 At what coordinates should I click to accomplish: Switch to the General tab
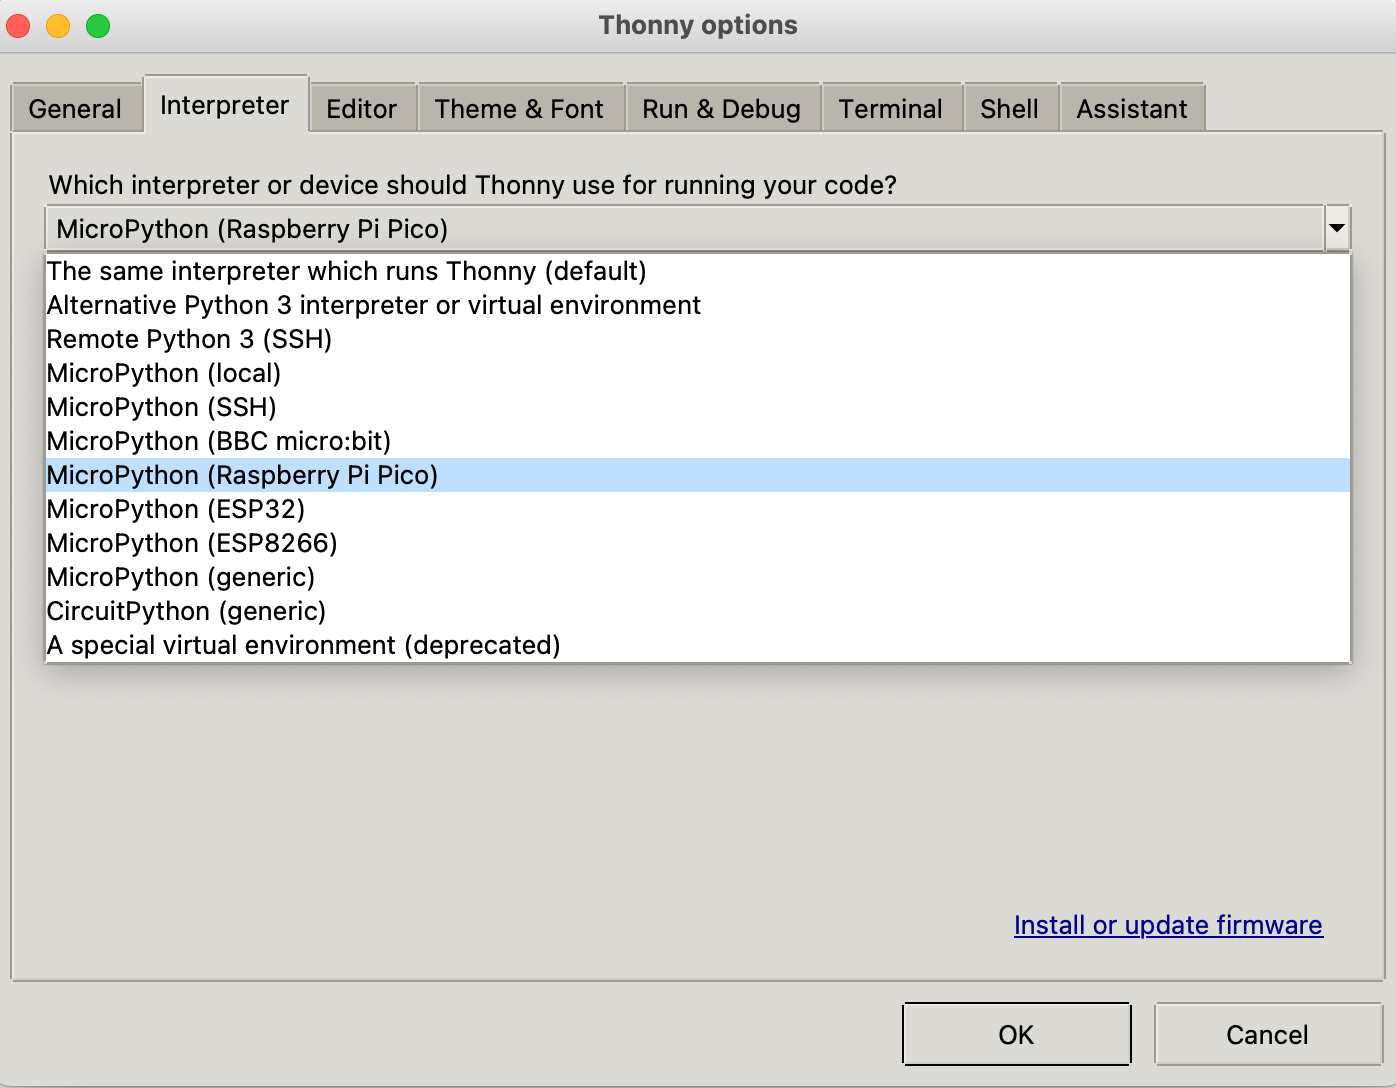coord(75,108)
